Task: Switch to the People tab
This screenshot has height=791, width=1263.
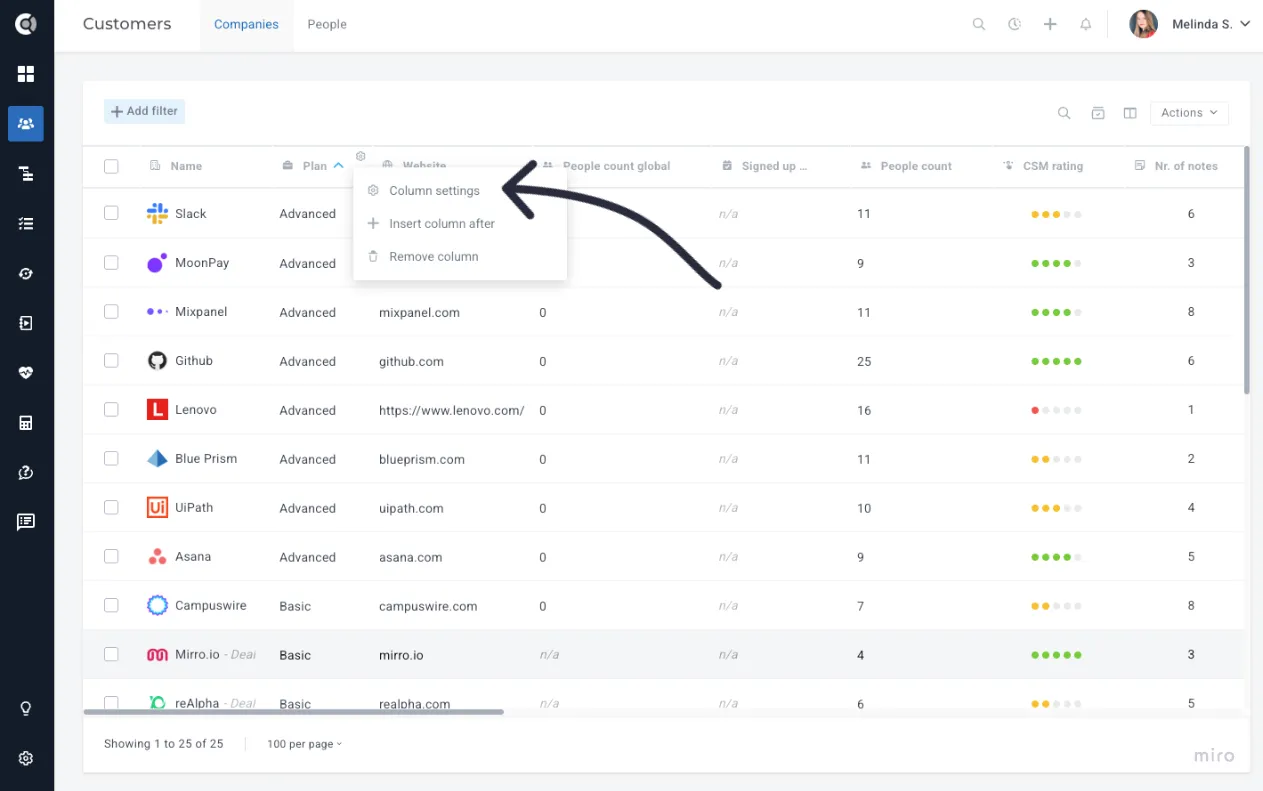Action: (x=327, y=25)
